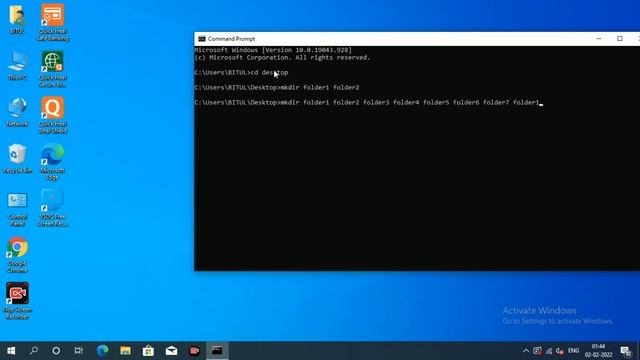Click 'folder7' in the last command
The width and height of the screenshot is (640, 360).
(x=496, y=102)
